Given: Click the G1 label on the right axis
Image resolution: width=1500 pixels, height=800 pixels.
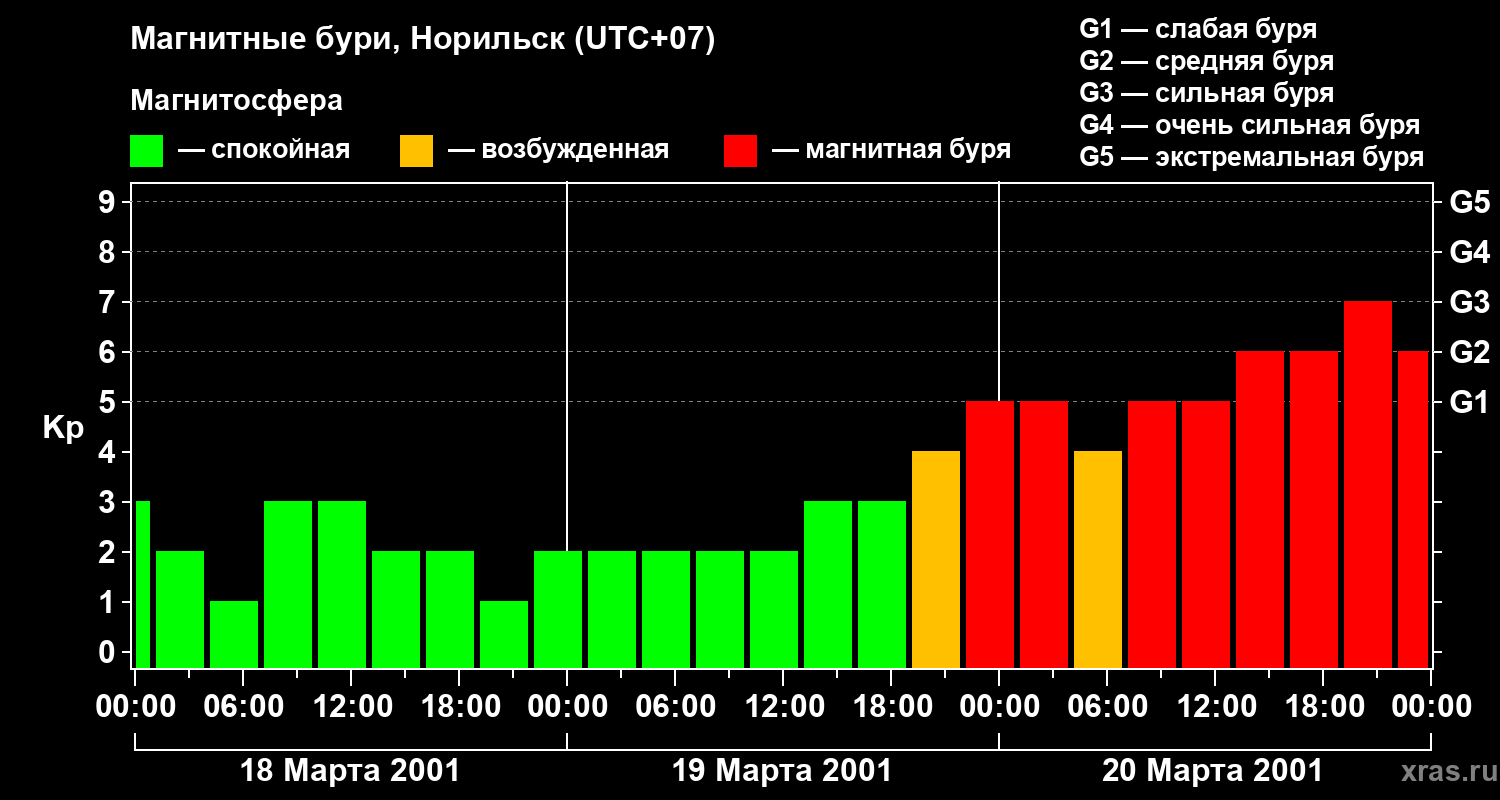Looking at the screenshot, I should [x=1469, y=402].
